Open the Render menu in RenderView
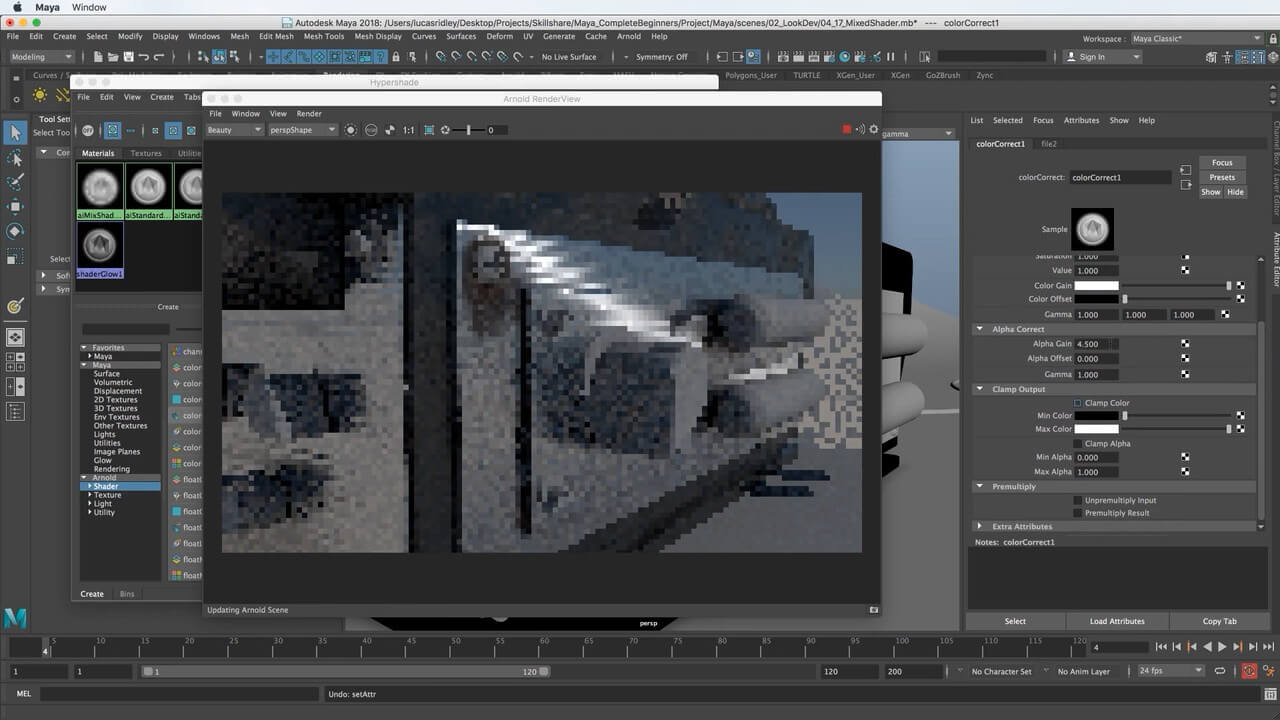The image size is (1280, 720). (309, 114)
